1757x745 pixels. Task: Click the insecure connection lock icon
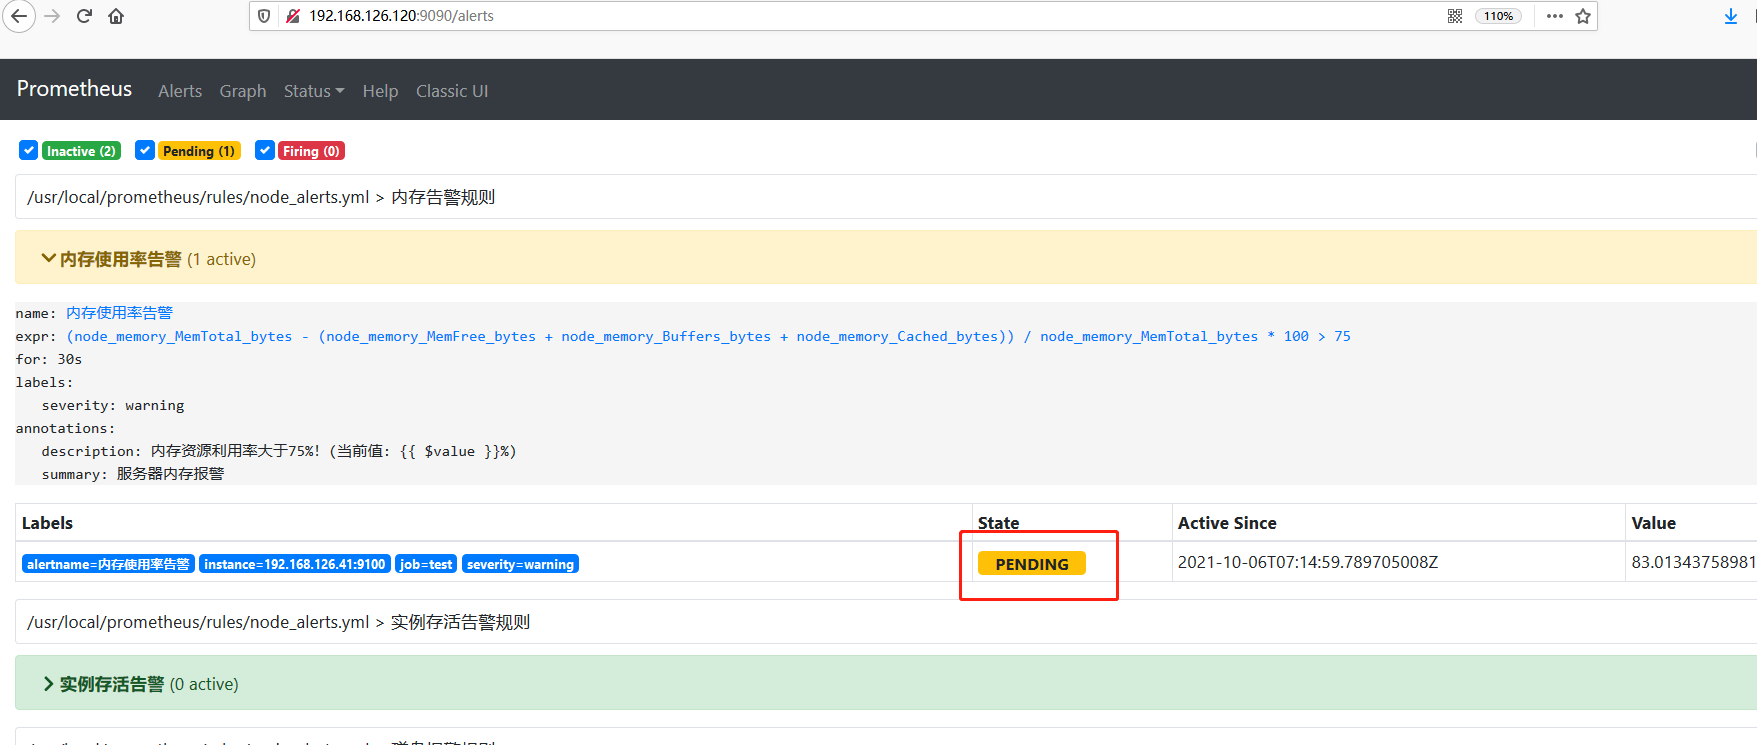293,16
